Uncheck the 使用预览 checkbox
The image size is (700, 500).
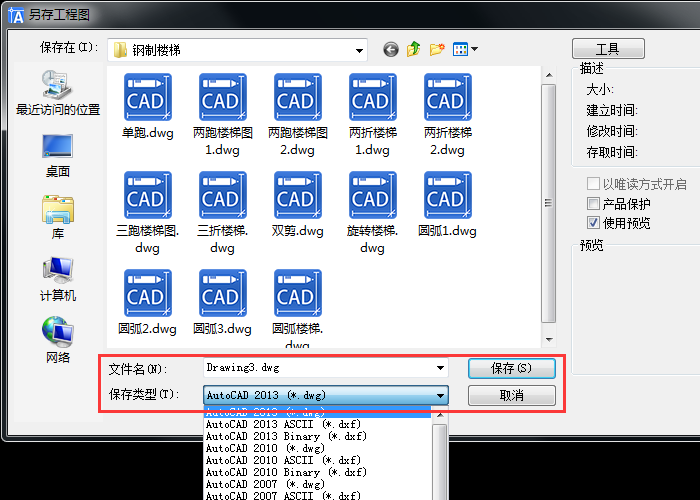pyautogui.click(x=593, y=222)
